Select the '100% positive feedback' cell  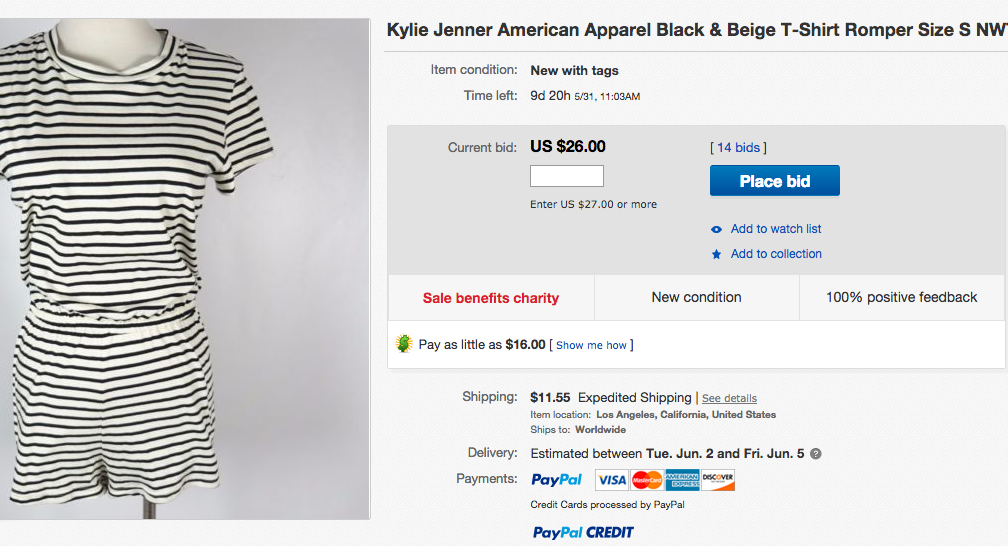901,297
